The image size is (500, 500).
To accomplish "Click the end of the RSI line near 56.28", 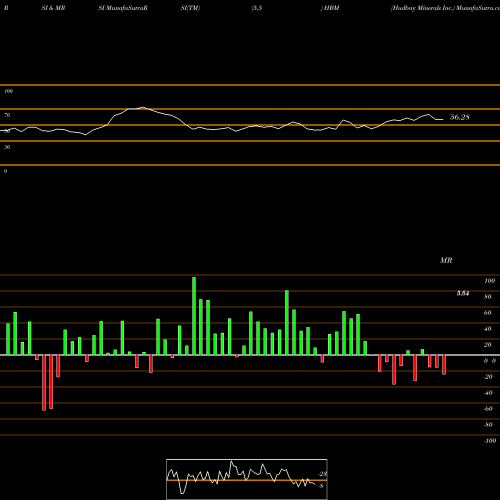I will click(442, 119).
